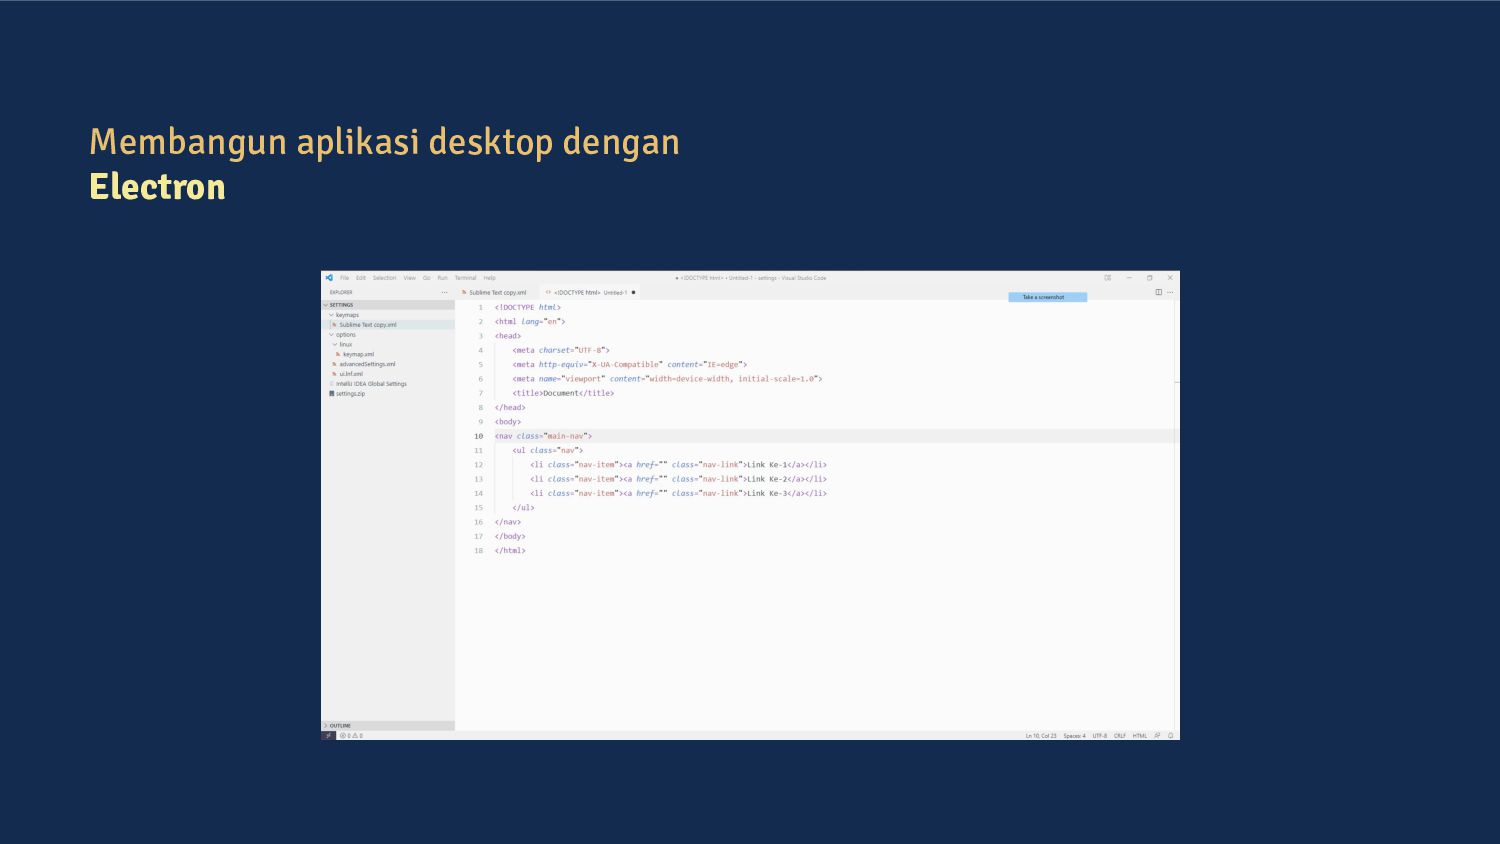Click the feedback icon in status bar

click(x=1158, y=736)
